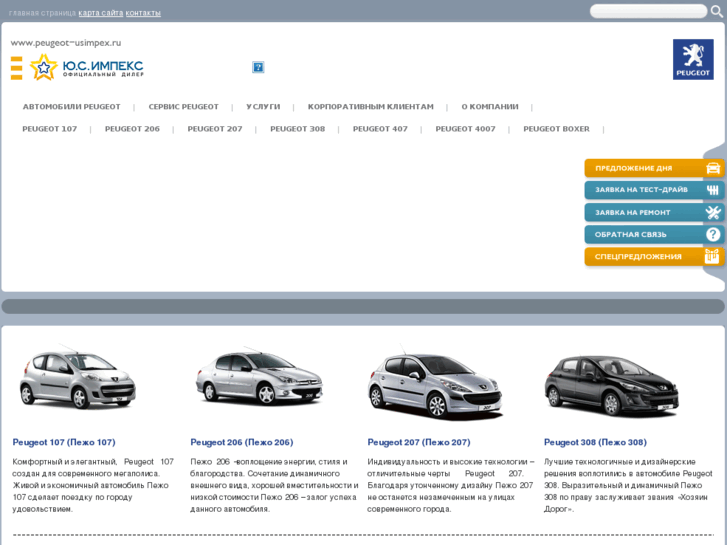
Task: Open Корпоративным клиентам menu item
Action: point(370,107)
